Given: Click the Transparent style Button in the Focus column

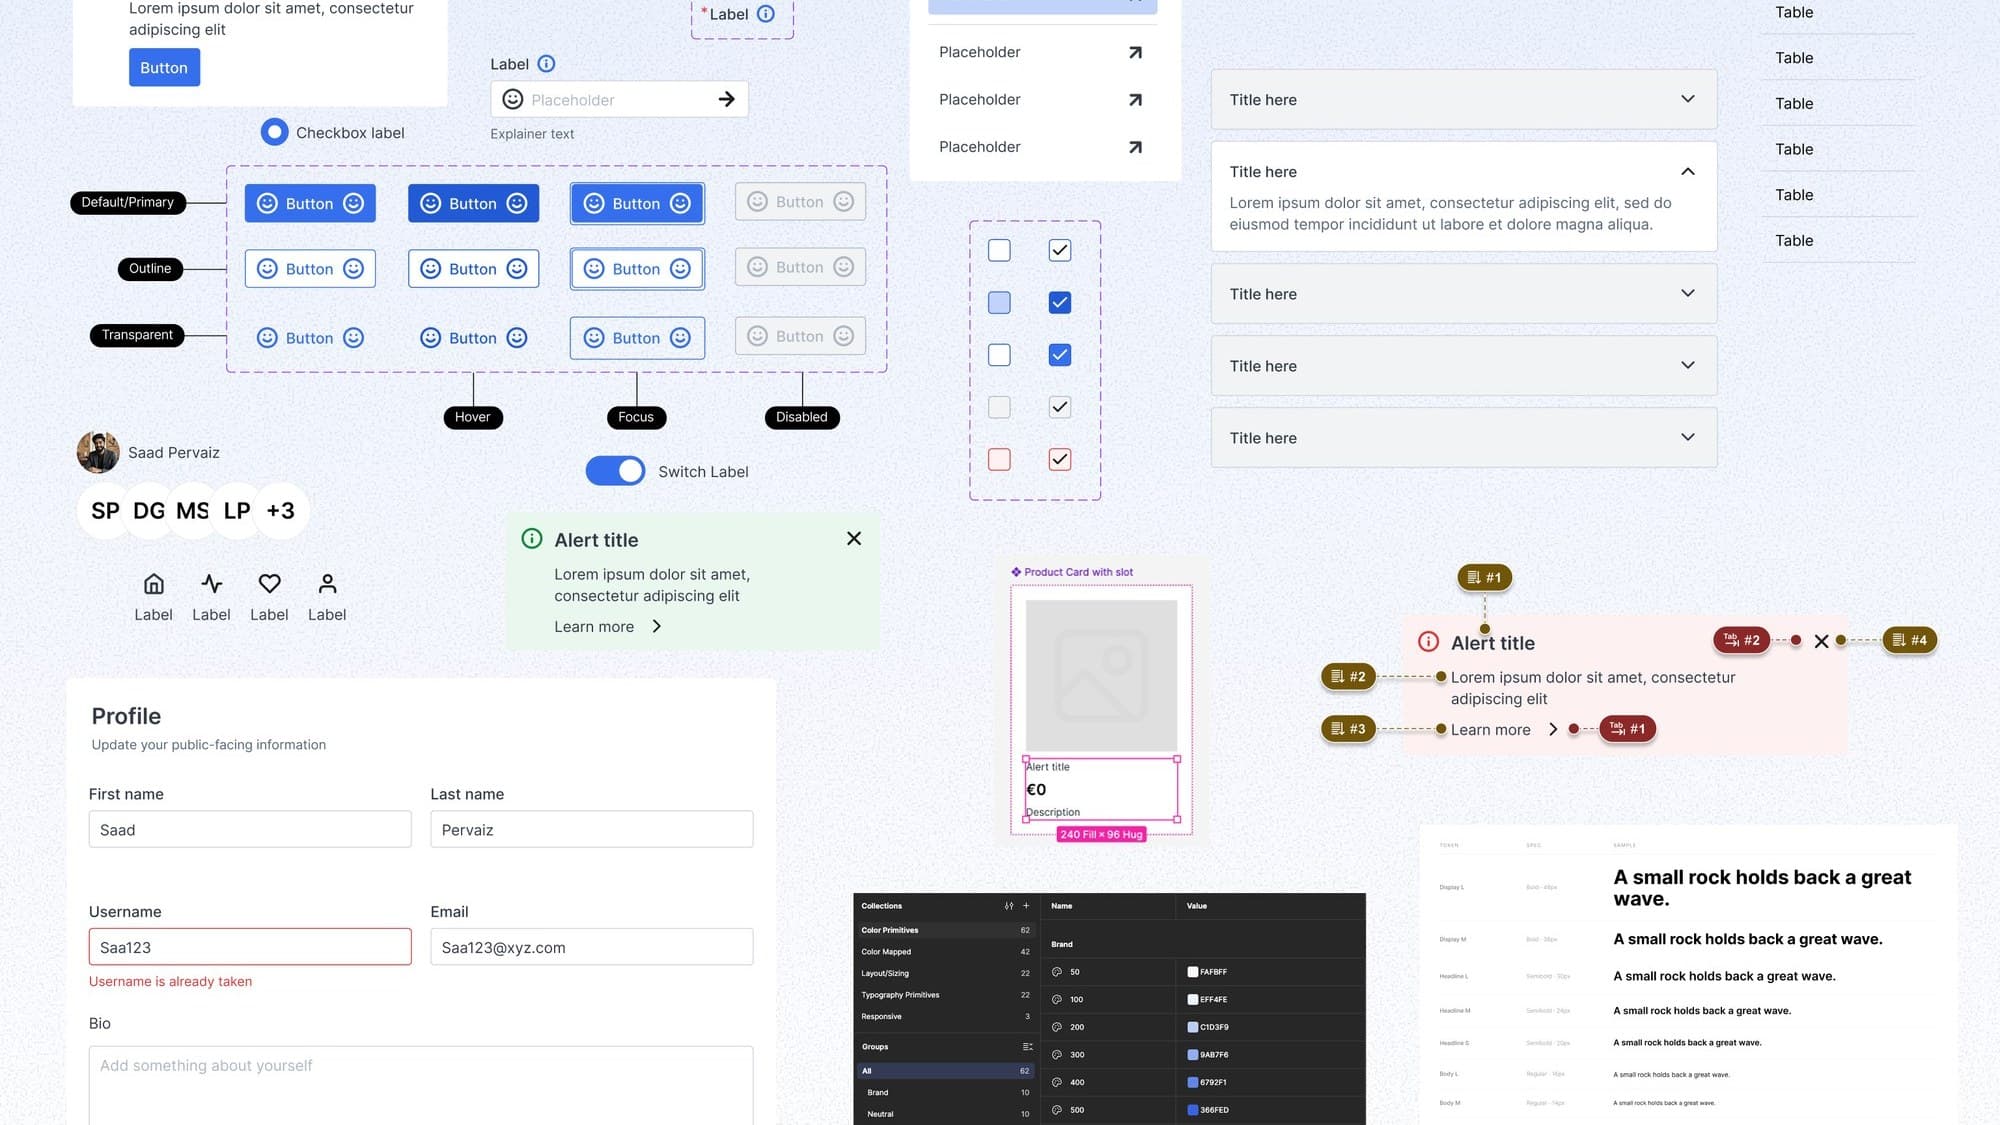Looking at the screenshot, I should coord(637,338).
